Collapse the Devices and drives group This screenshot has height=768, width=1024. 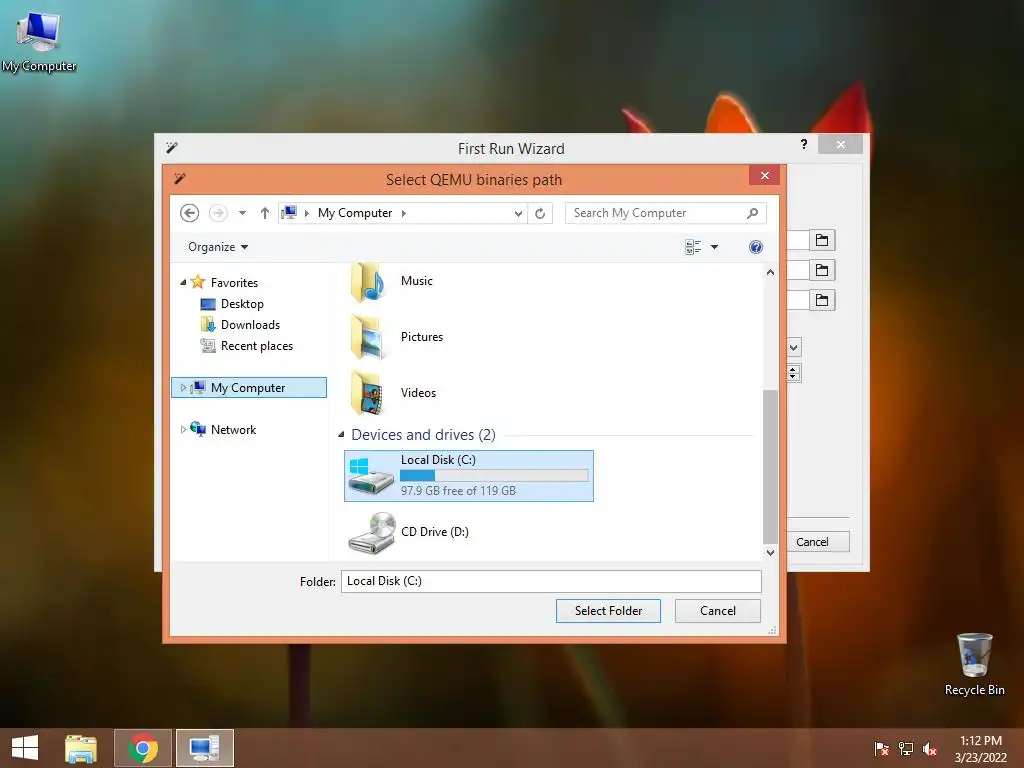(x=341, y=435)
